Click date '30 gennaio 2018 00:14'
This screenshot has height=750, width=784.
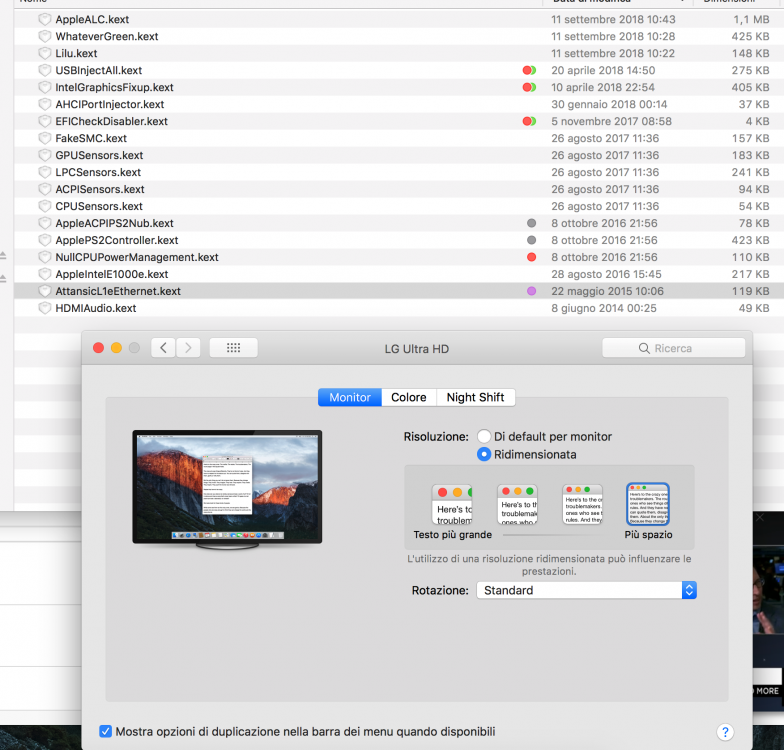609,104
